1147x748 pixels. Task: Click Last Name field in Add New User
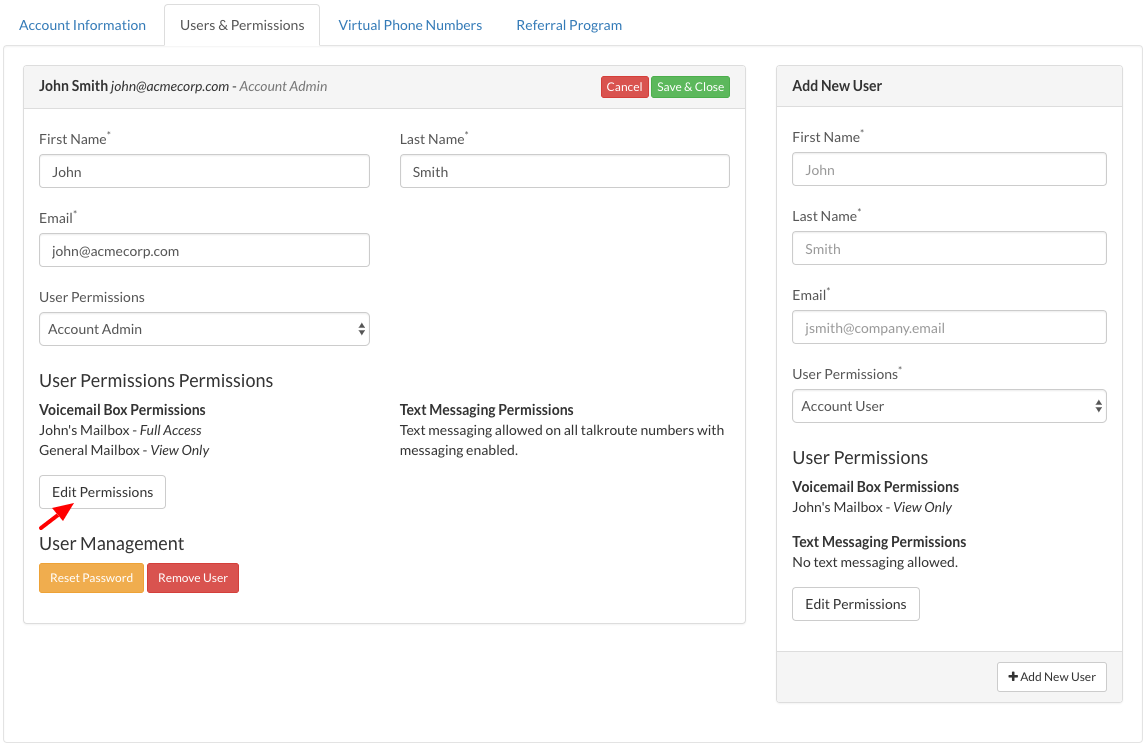point(949,248)
